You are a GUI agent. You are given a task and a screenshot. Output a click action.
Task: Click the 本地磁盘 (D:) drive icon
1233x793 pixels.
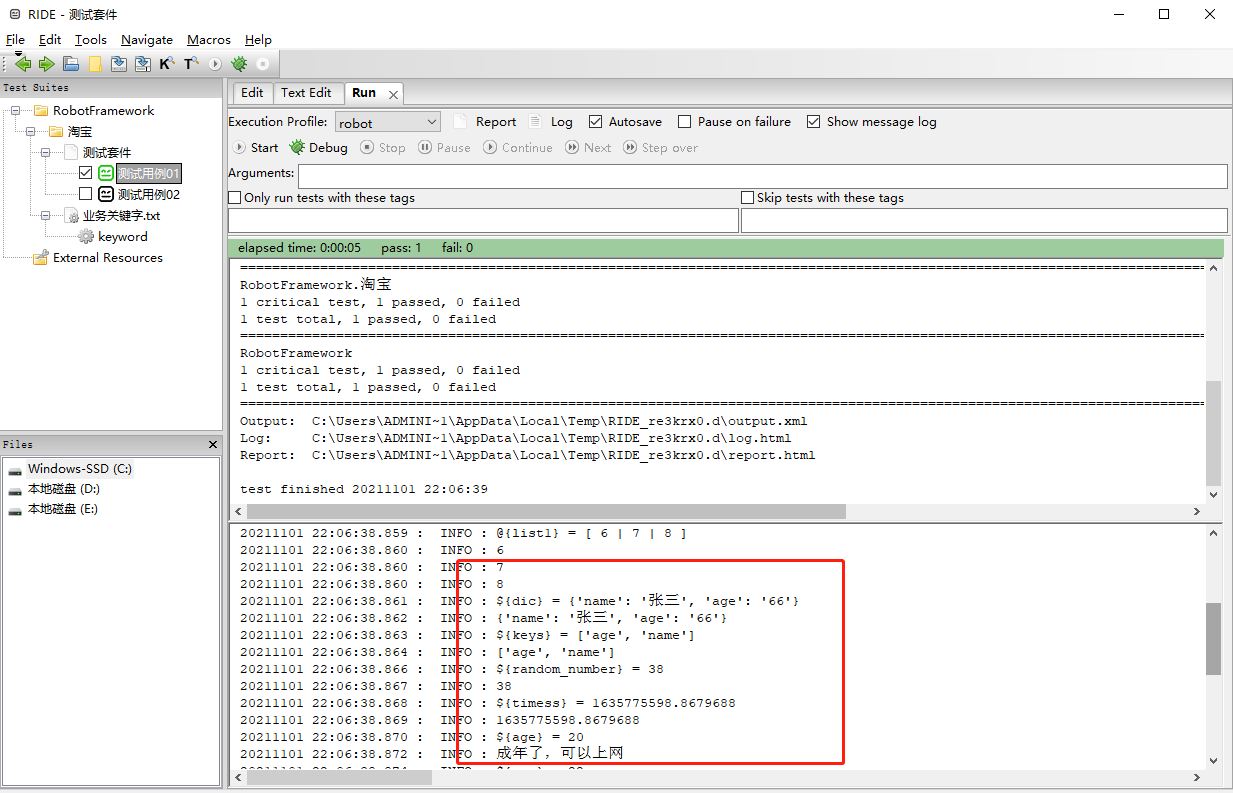15,490
